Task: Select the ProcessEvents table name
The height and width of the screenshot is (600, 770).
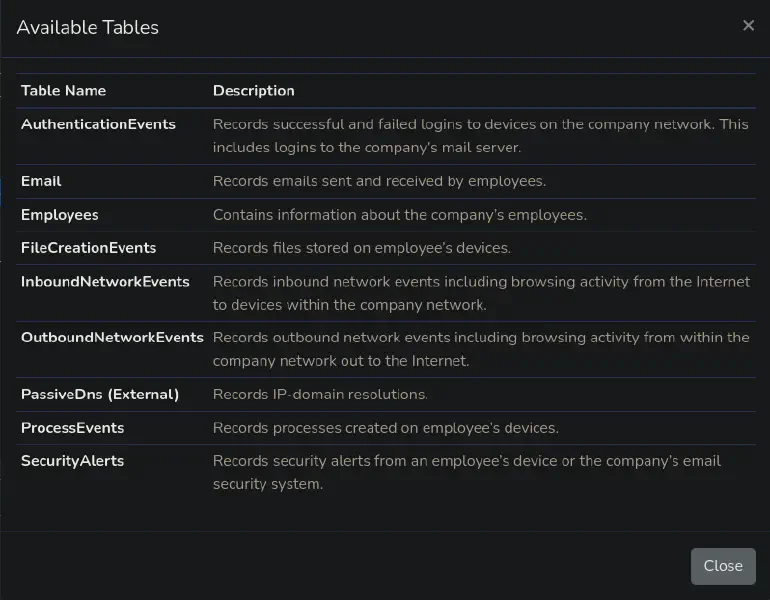Action: (x=73, y=428)
